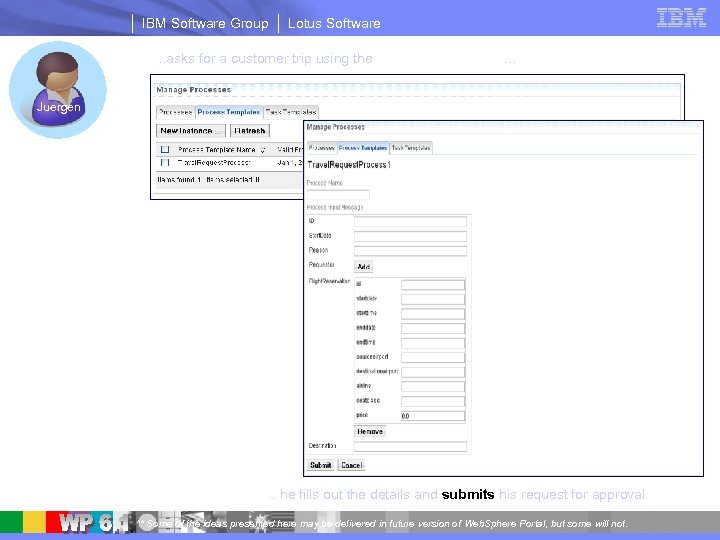Screen dimensions: 720x540
Task: Click the 'Items found 1' status text
Action: coord(179,180)
